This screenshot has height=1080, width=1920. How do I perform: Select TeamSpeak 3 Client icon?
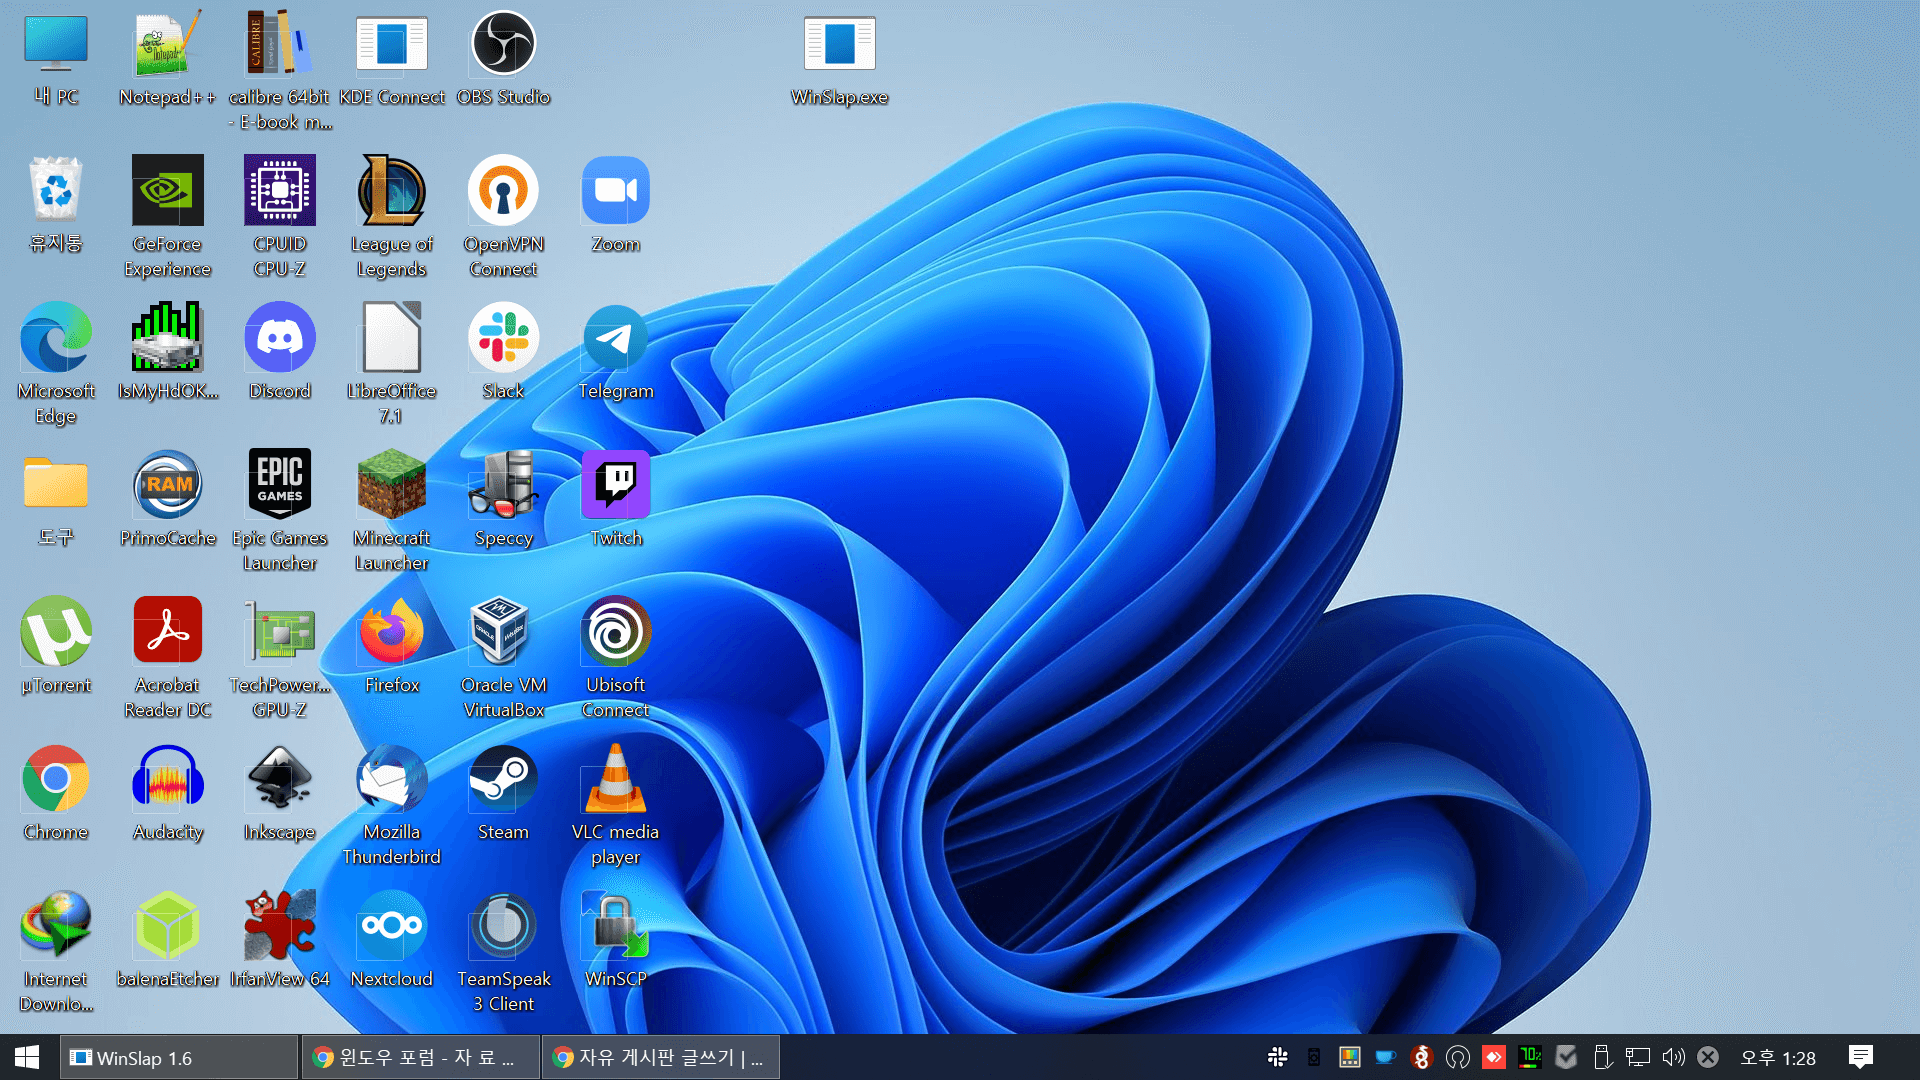click(x=504, y=951)
